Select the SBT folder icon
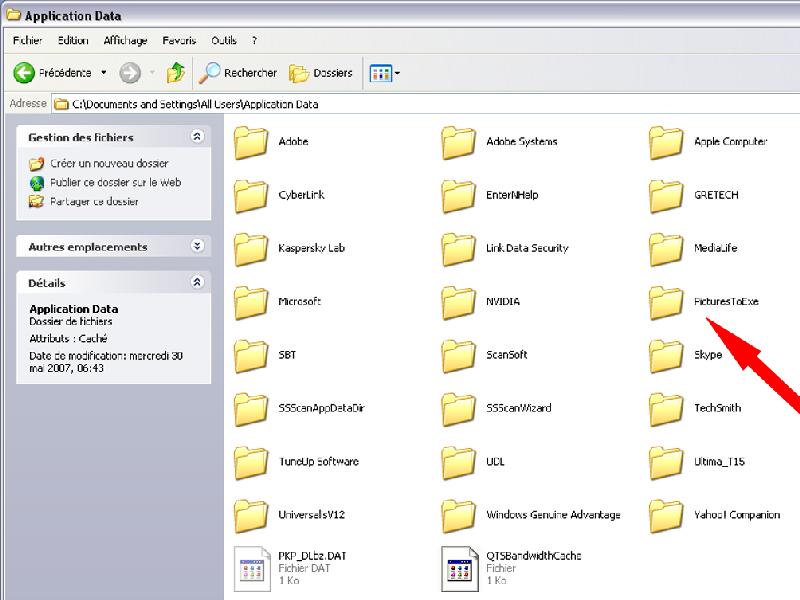The image size is (800, 600). click(x=251, y=356)
